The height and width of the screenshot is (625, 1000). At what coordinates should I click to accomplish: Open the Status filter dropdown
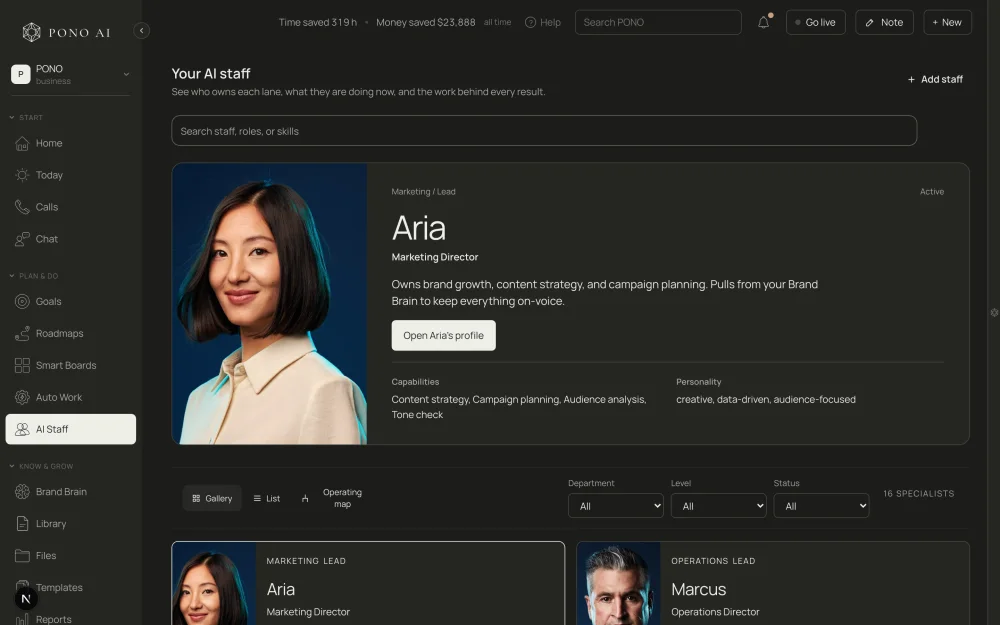(821, 506)
